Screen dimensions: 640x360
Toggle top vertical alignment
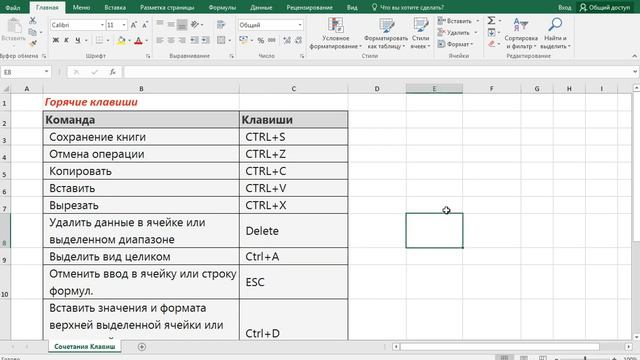pos(160,24)
